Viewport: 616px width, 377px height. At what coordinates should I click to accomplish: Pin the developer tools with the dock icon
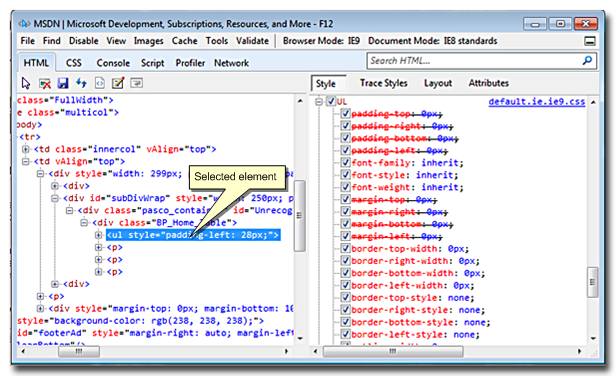point(590,41)
